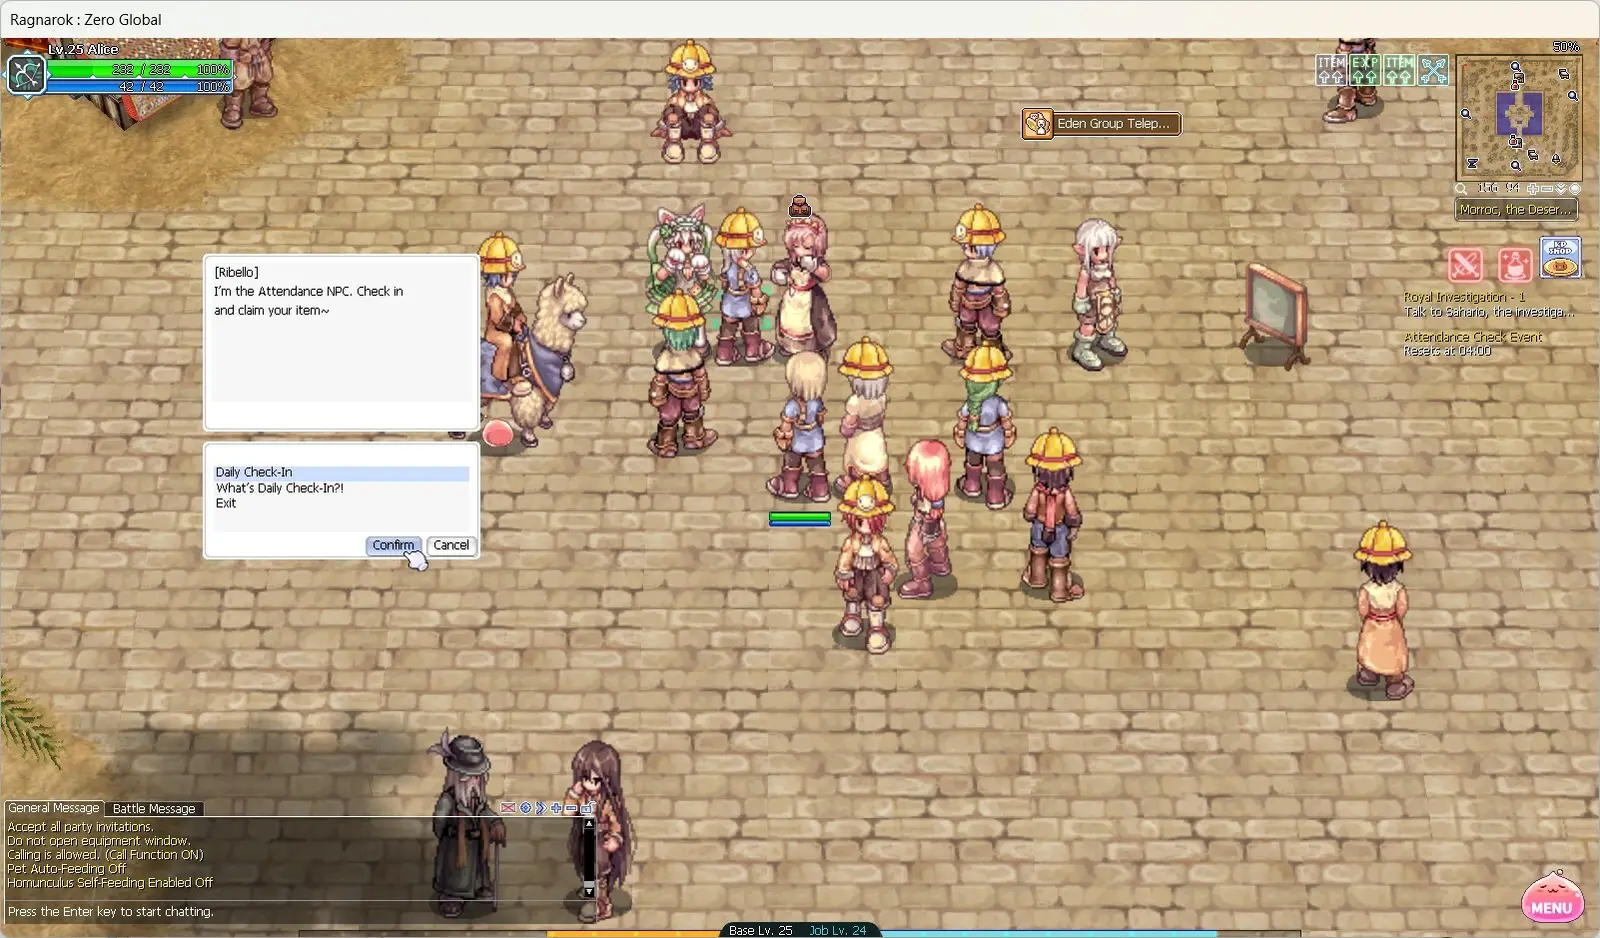Click the notice board easel
Screen dimensions: 1600x938
(x=1275, y=315)
